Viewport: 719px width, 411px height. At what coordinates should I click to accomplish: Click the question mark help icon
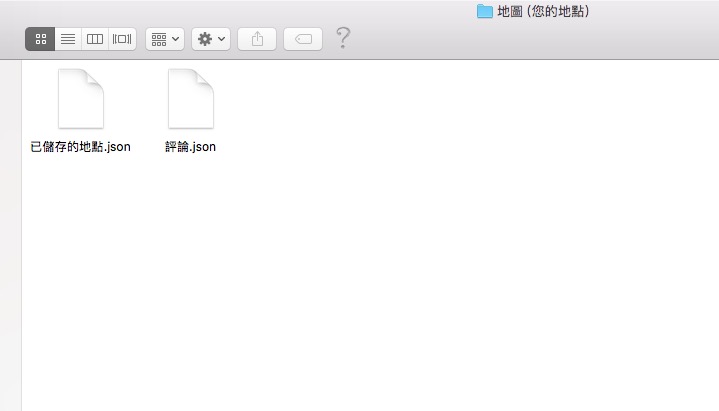343,38
